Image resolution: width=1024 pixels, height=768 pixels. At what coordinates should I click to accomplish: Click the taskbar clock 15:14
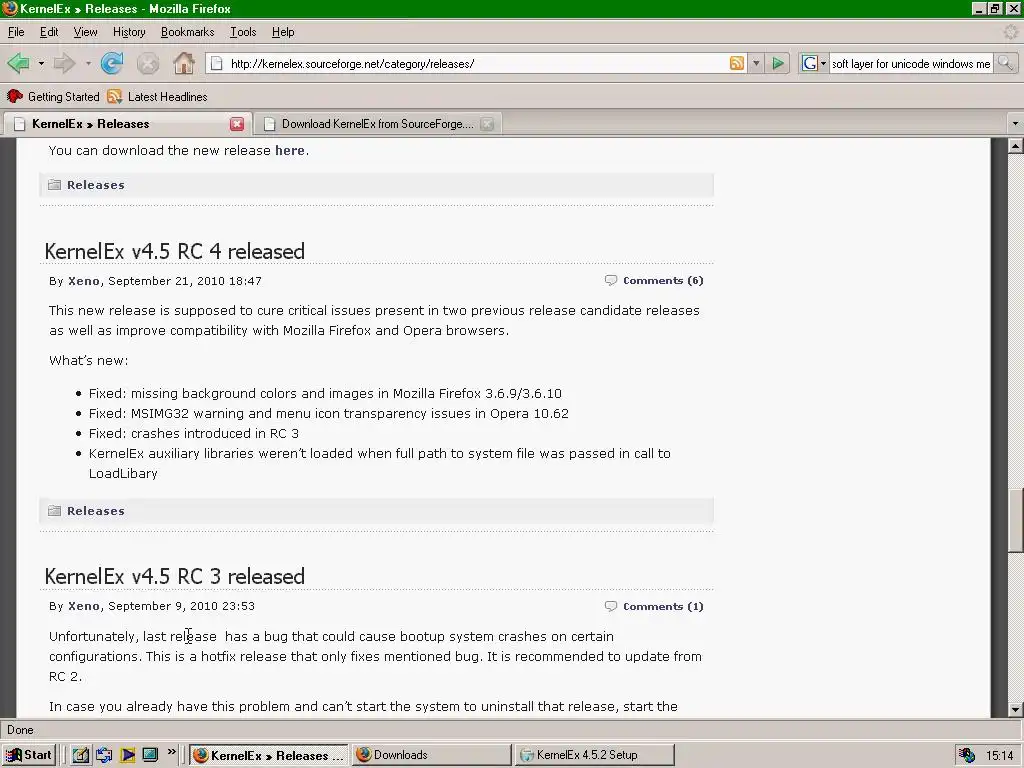(x=999, y=756)
